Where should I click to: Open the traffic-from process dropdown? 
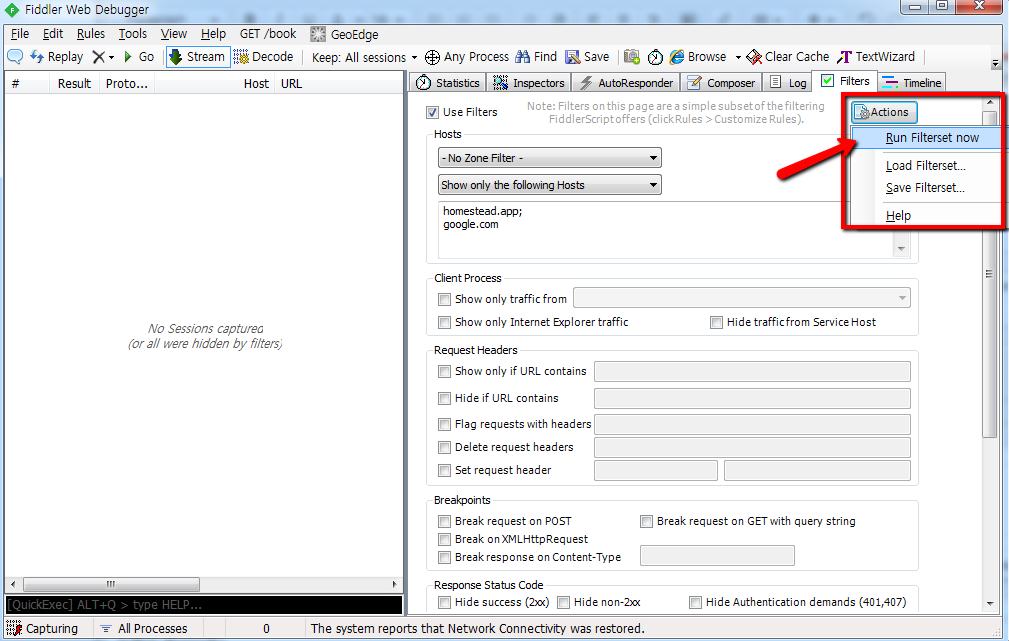pyautogui.click(x=742, y=298)
